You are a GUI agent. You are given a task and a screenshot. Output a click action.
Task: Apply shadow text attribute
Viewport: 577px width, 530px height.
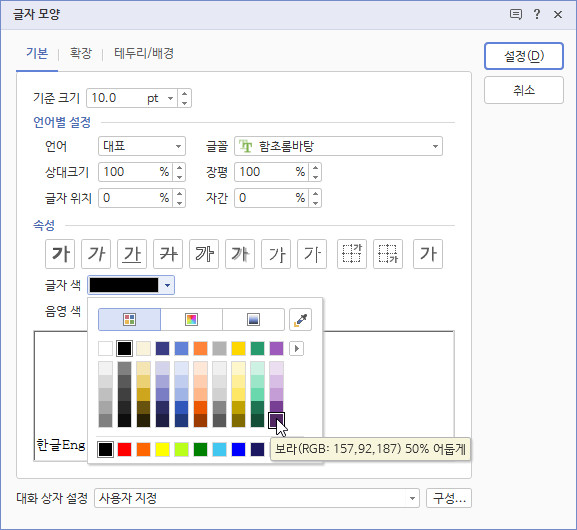tap(240, 254)
